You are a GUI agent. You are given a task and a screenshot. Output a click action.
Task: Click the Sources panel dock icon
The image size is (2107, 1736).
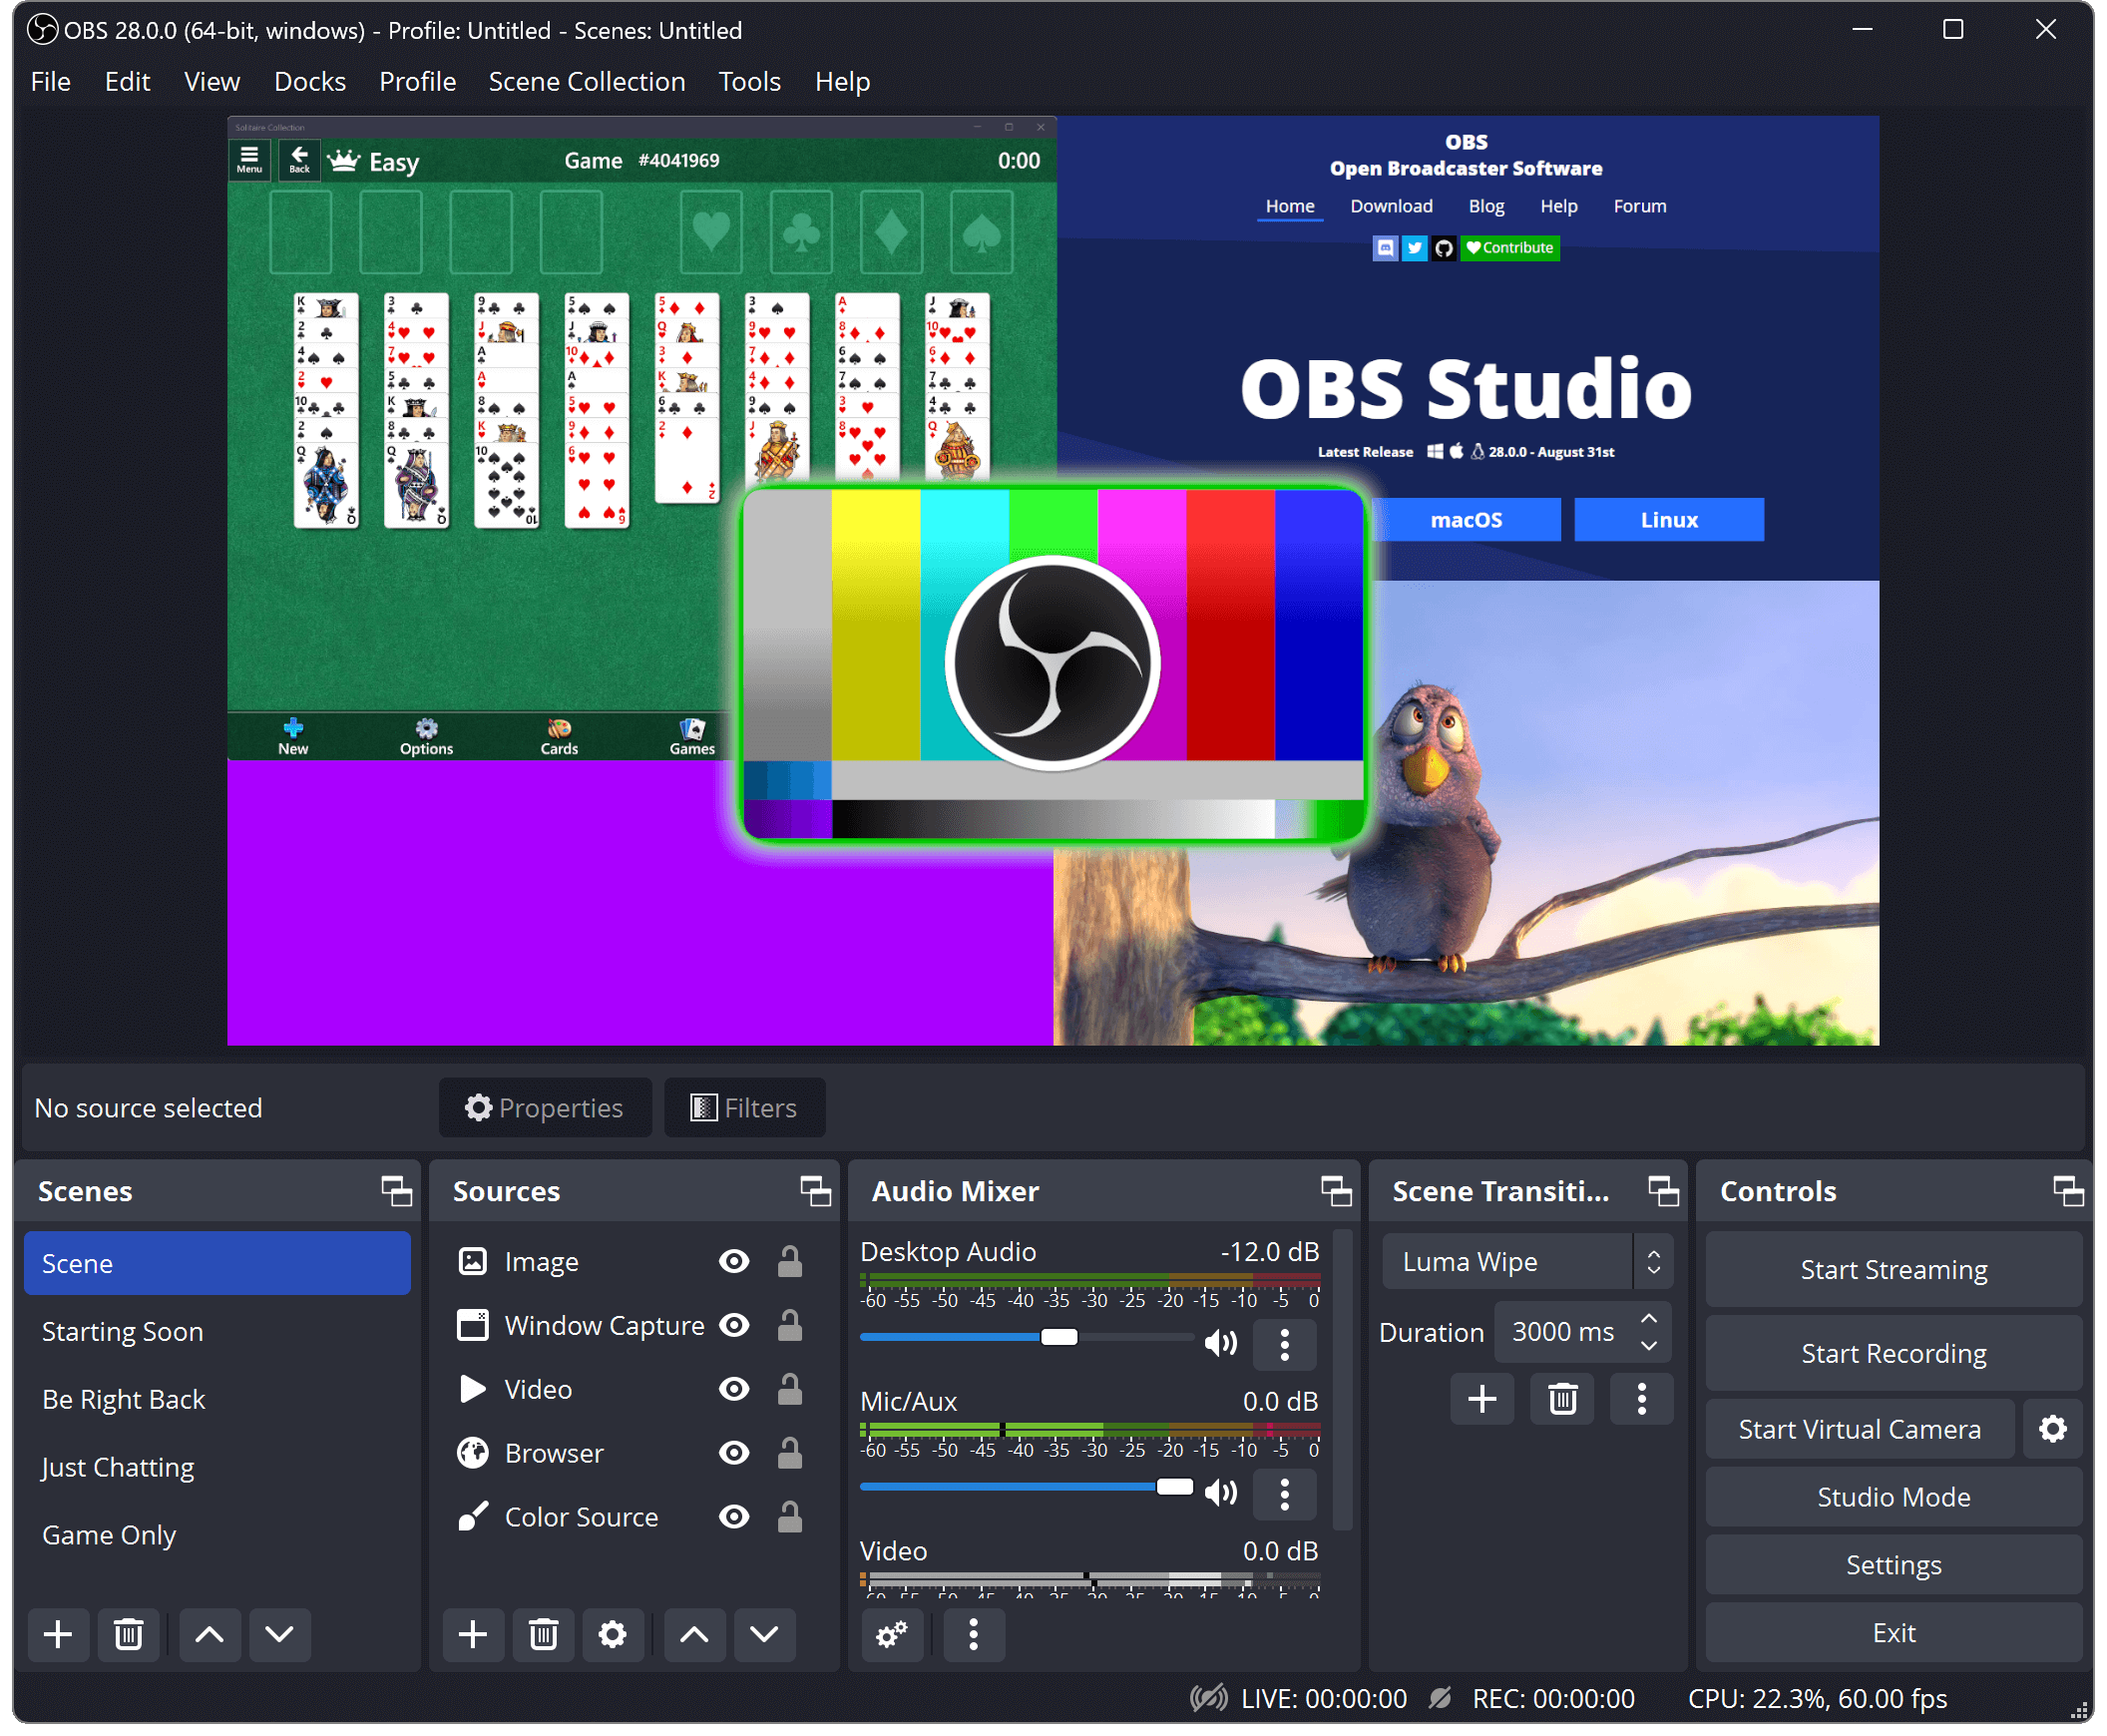click(814, 1191)
